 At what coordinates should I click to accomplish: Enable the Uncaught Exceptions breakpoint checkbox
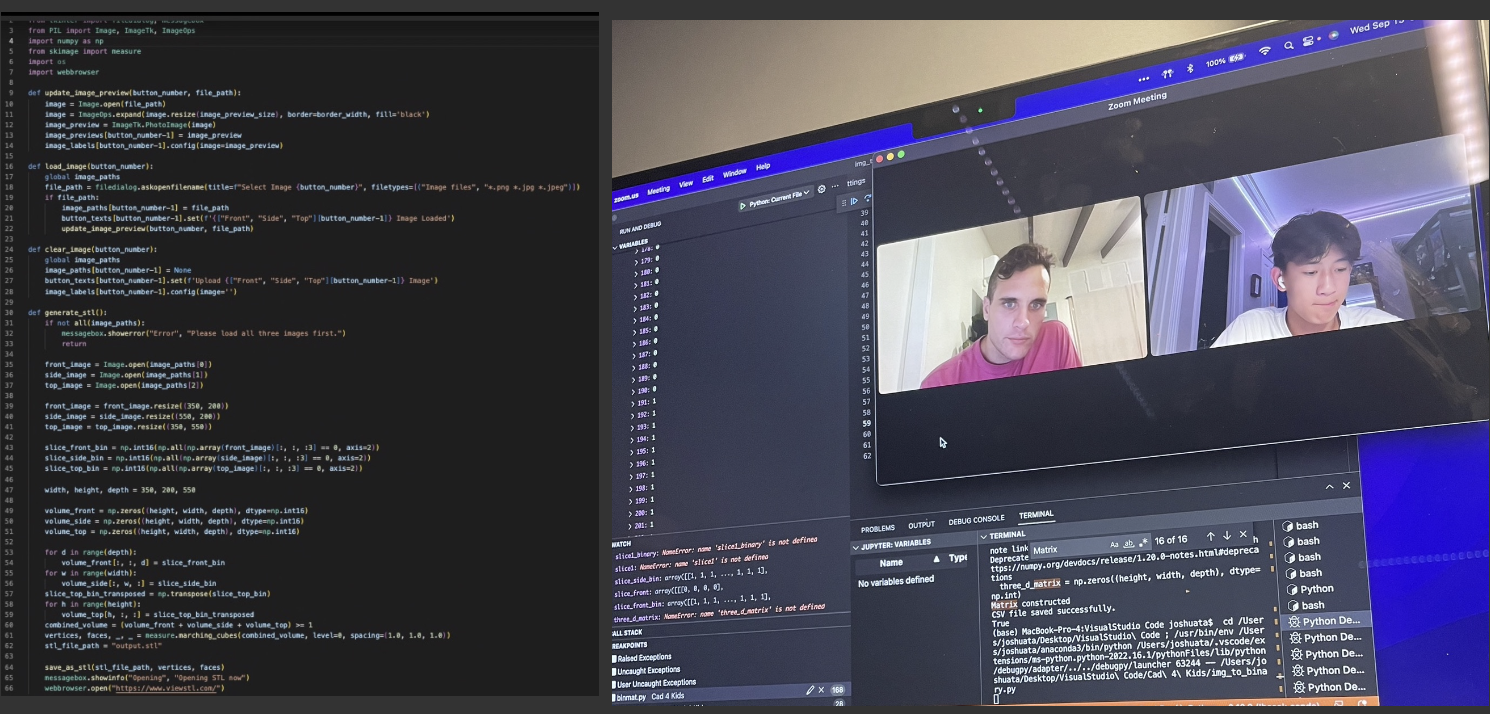point(616,670)
